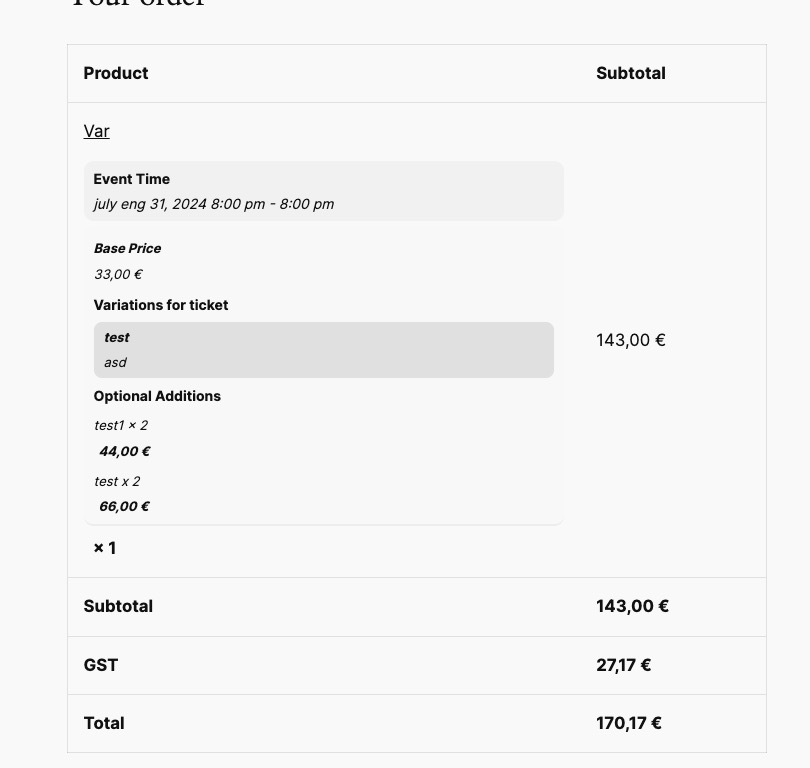Select the GST 27,17 € amount
This screenshot has height=768, width=810.
pos(624,665)
